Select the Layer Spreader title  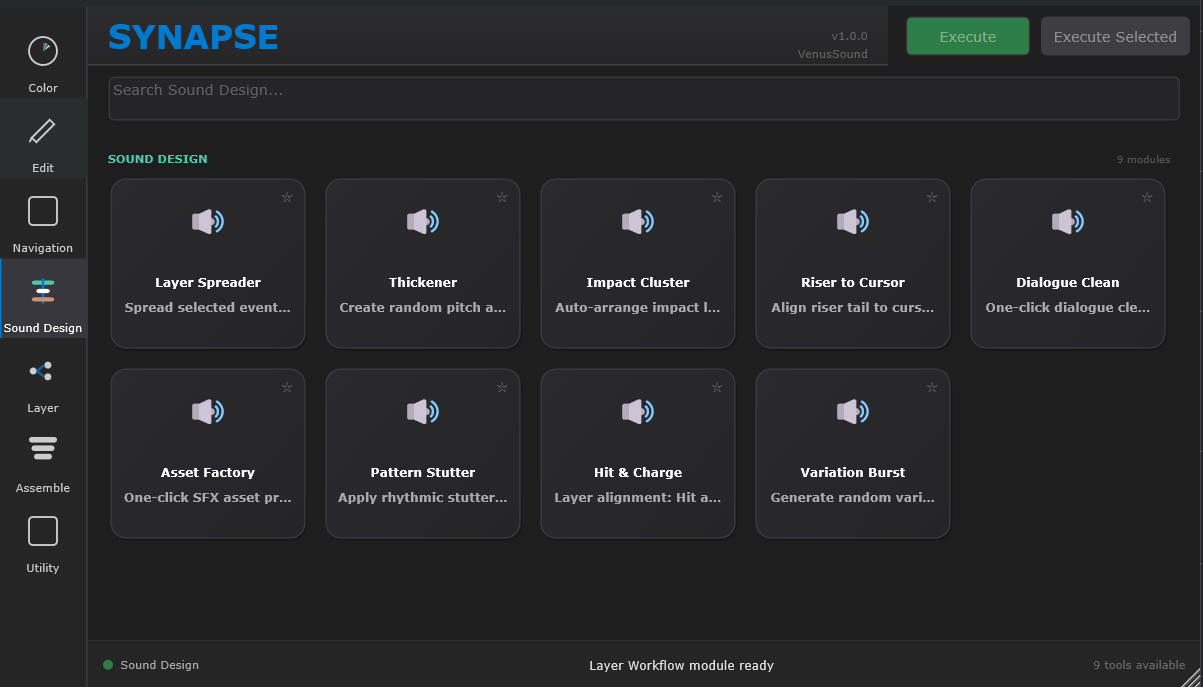pyautogui.click(x=208, y=282)
